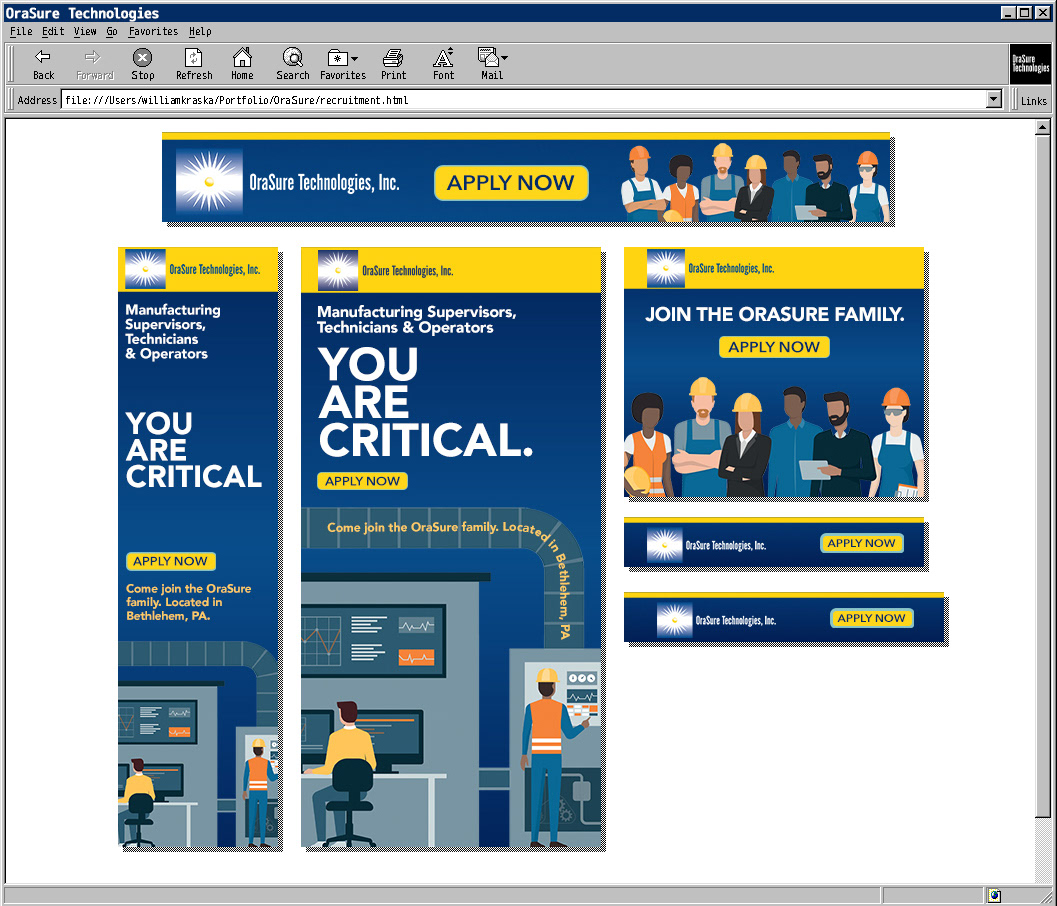Click the control room illustration in large ad
1057x906 pixels.
tap(450, 677)
